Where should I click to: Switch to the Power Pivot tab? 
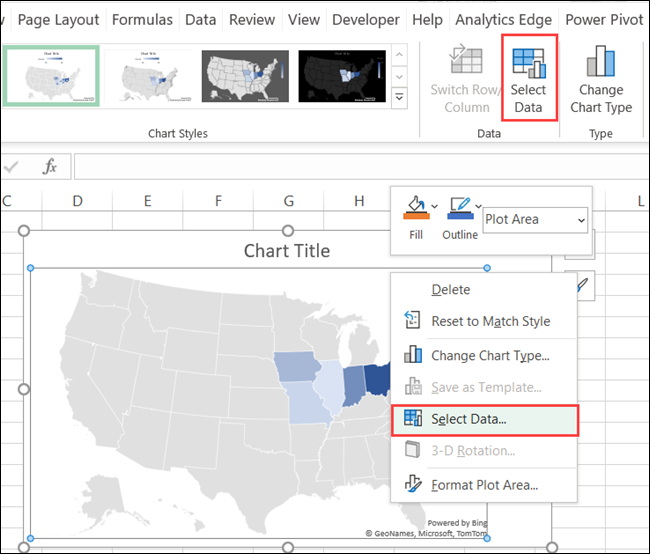[x=603, y=19]
